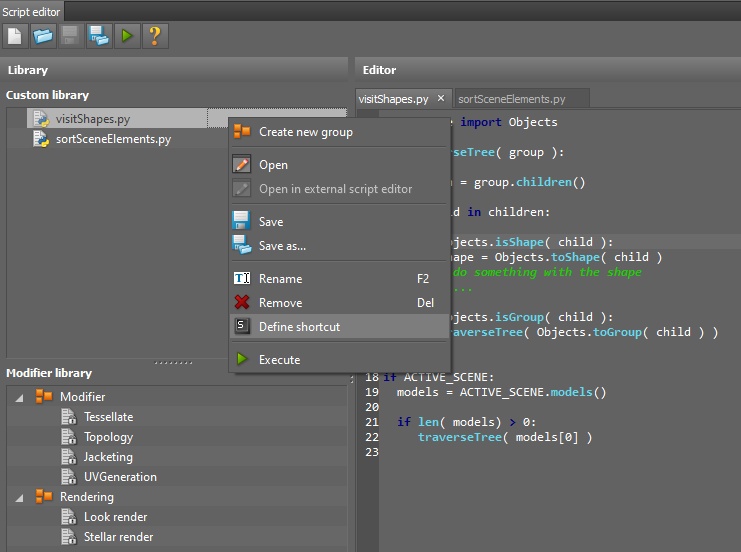Image resolution: width=741 pixels, height=552 pixels.
Task: Select Define shortcut in the context menu
Action: point(299,327)
